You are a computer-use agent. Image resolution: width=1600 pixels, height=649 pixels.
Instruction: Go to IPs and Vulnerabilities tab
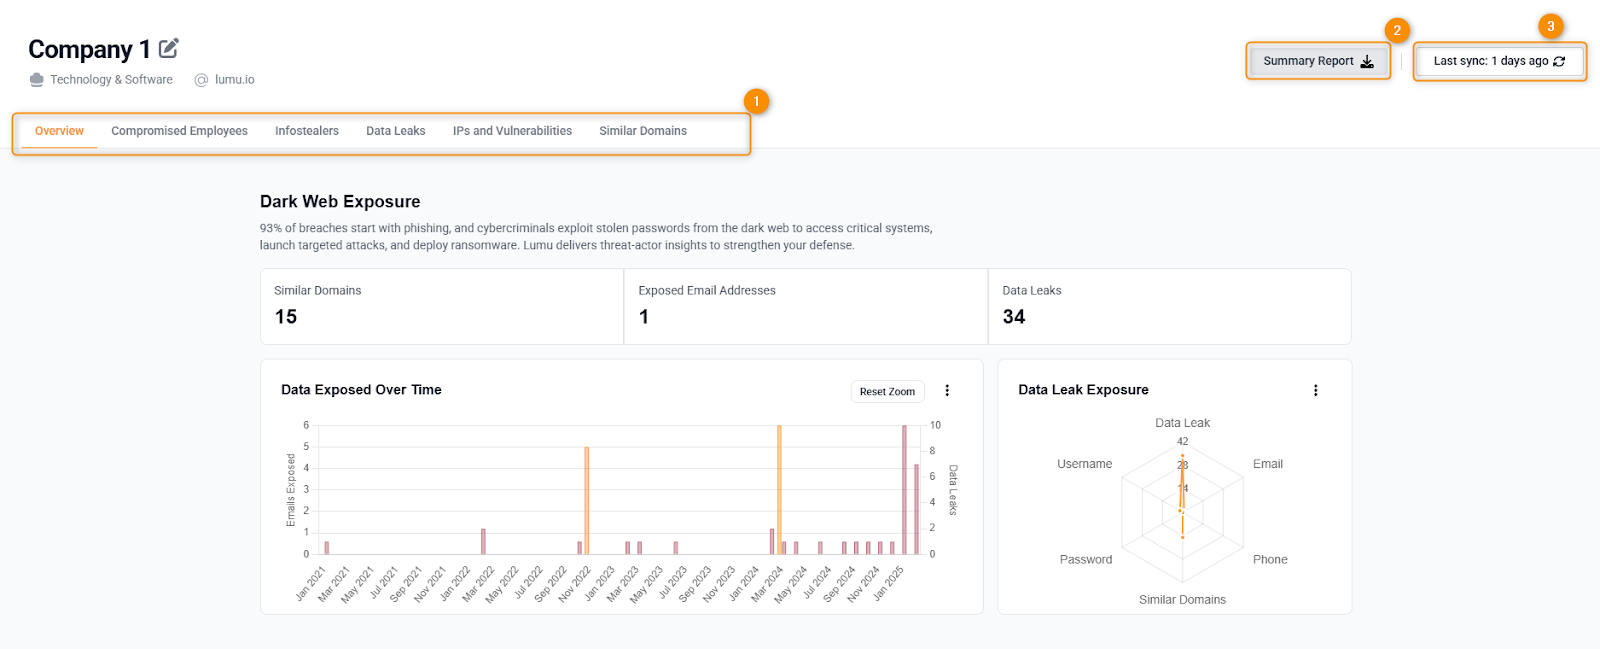tap(512, 131)
